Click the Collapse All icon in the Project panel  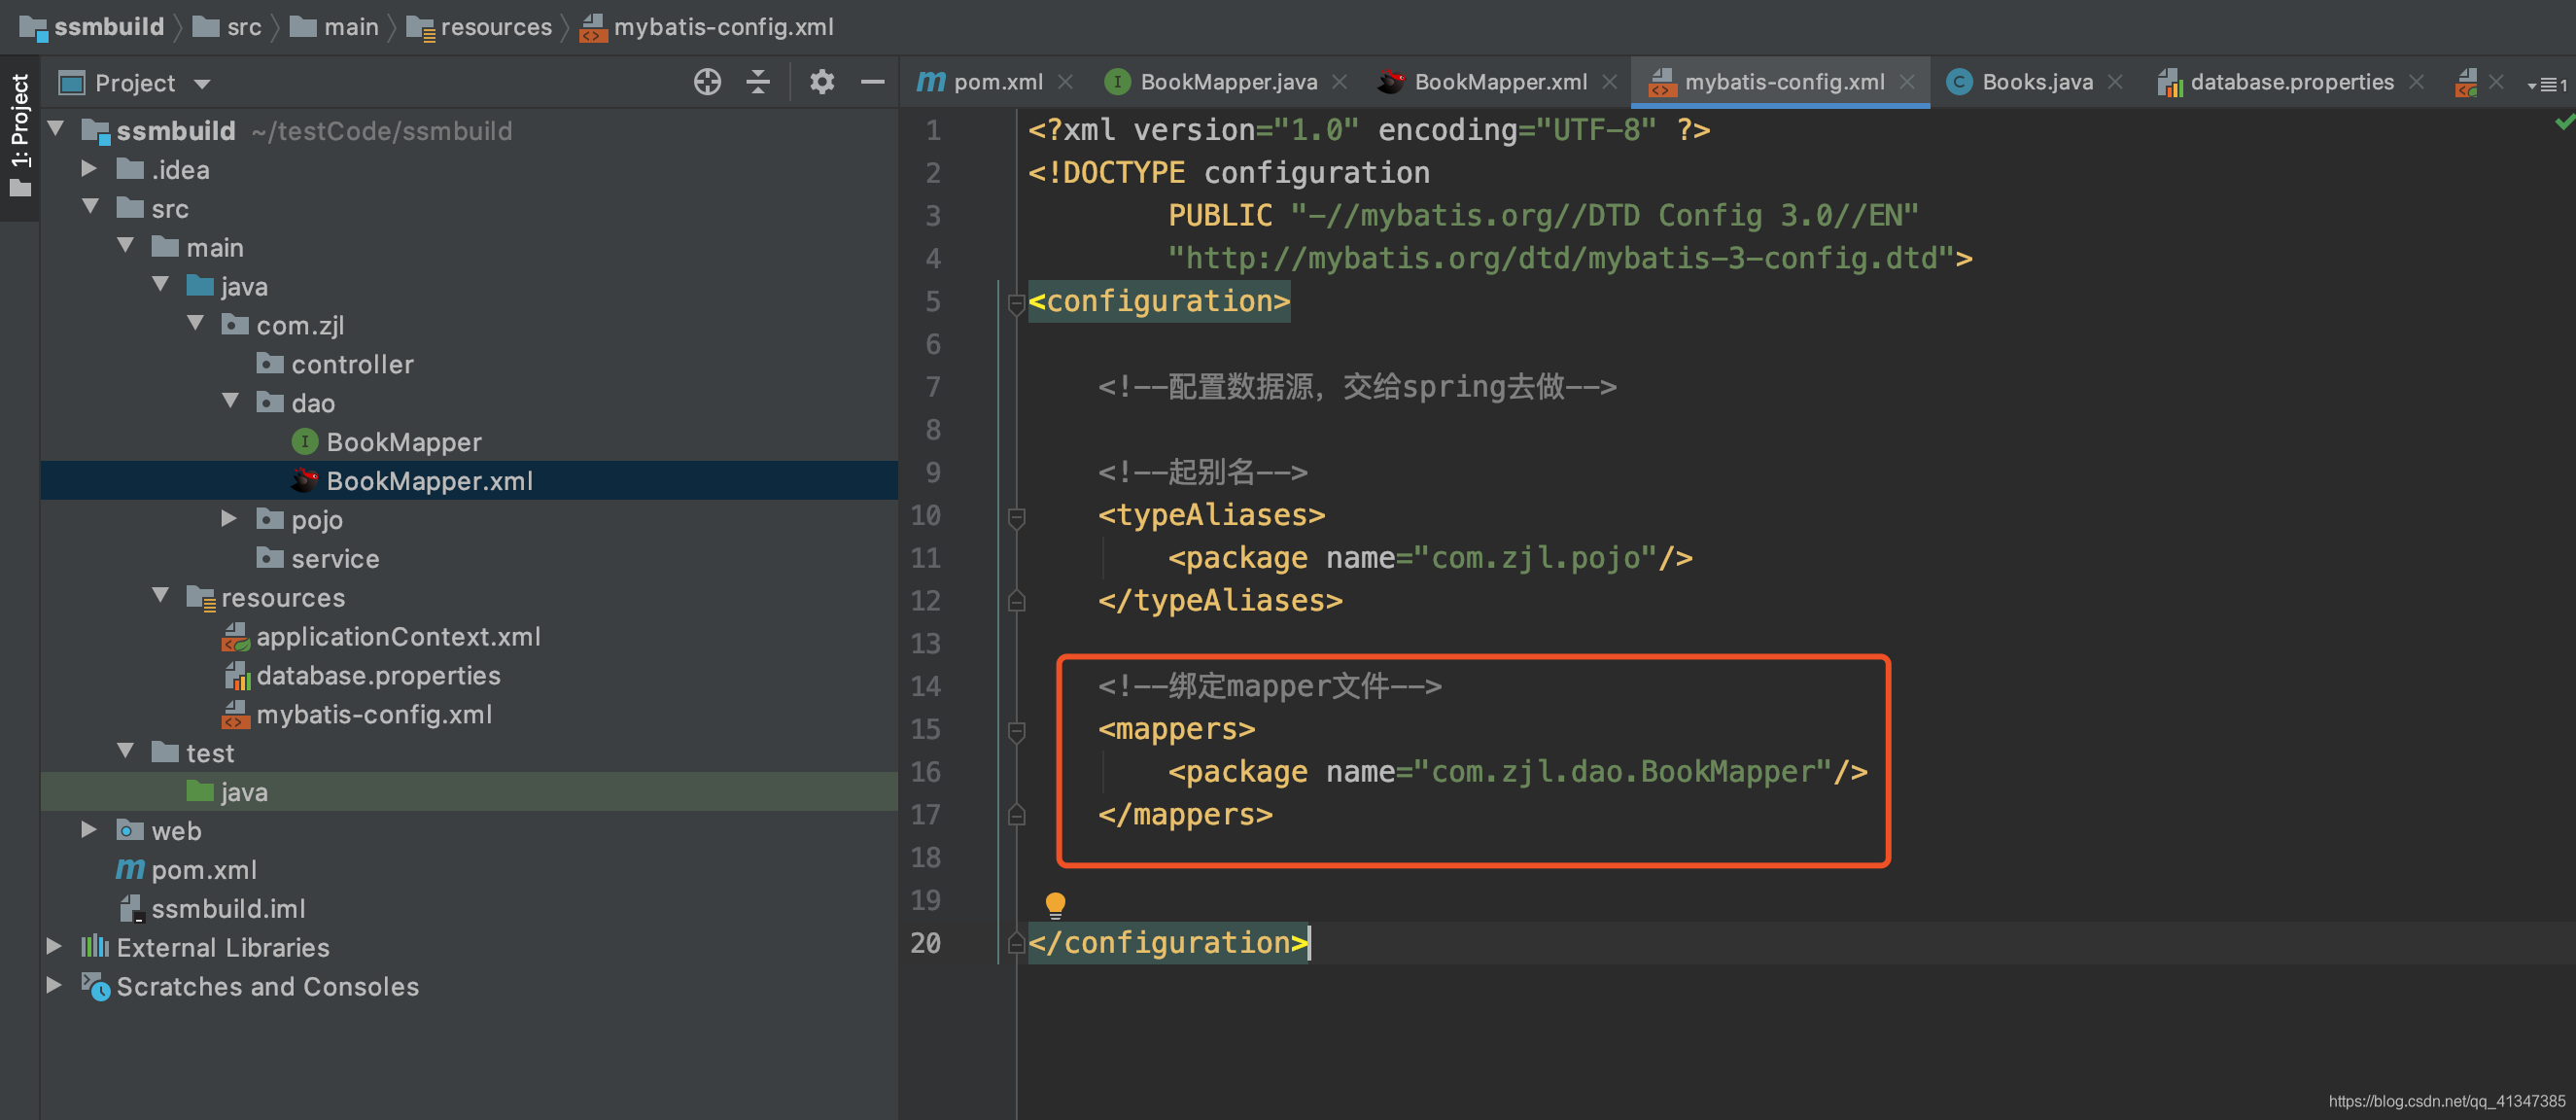click(759, 82)
